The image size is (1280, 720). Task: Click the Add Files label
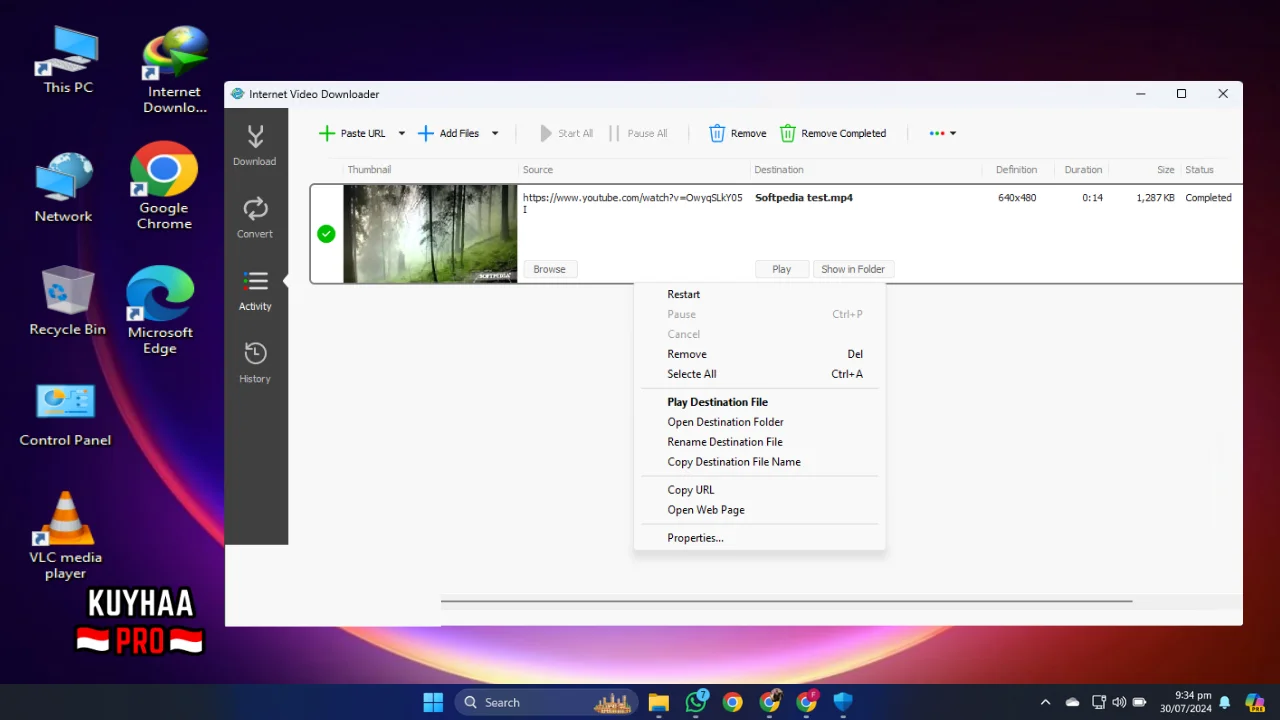[459, 133]
